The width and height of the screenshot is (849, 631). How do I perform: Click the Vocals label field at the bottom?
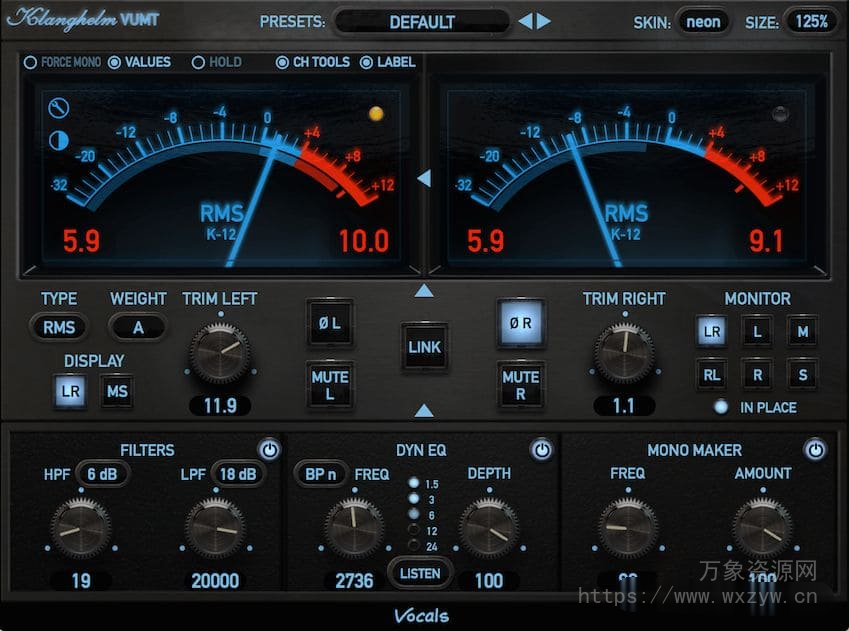(424, 616)
